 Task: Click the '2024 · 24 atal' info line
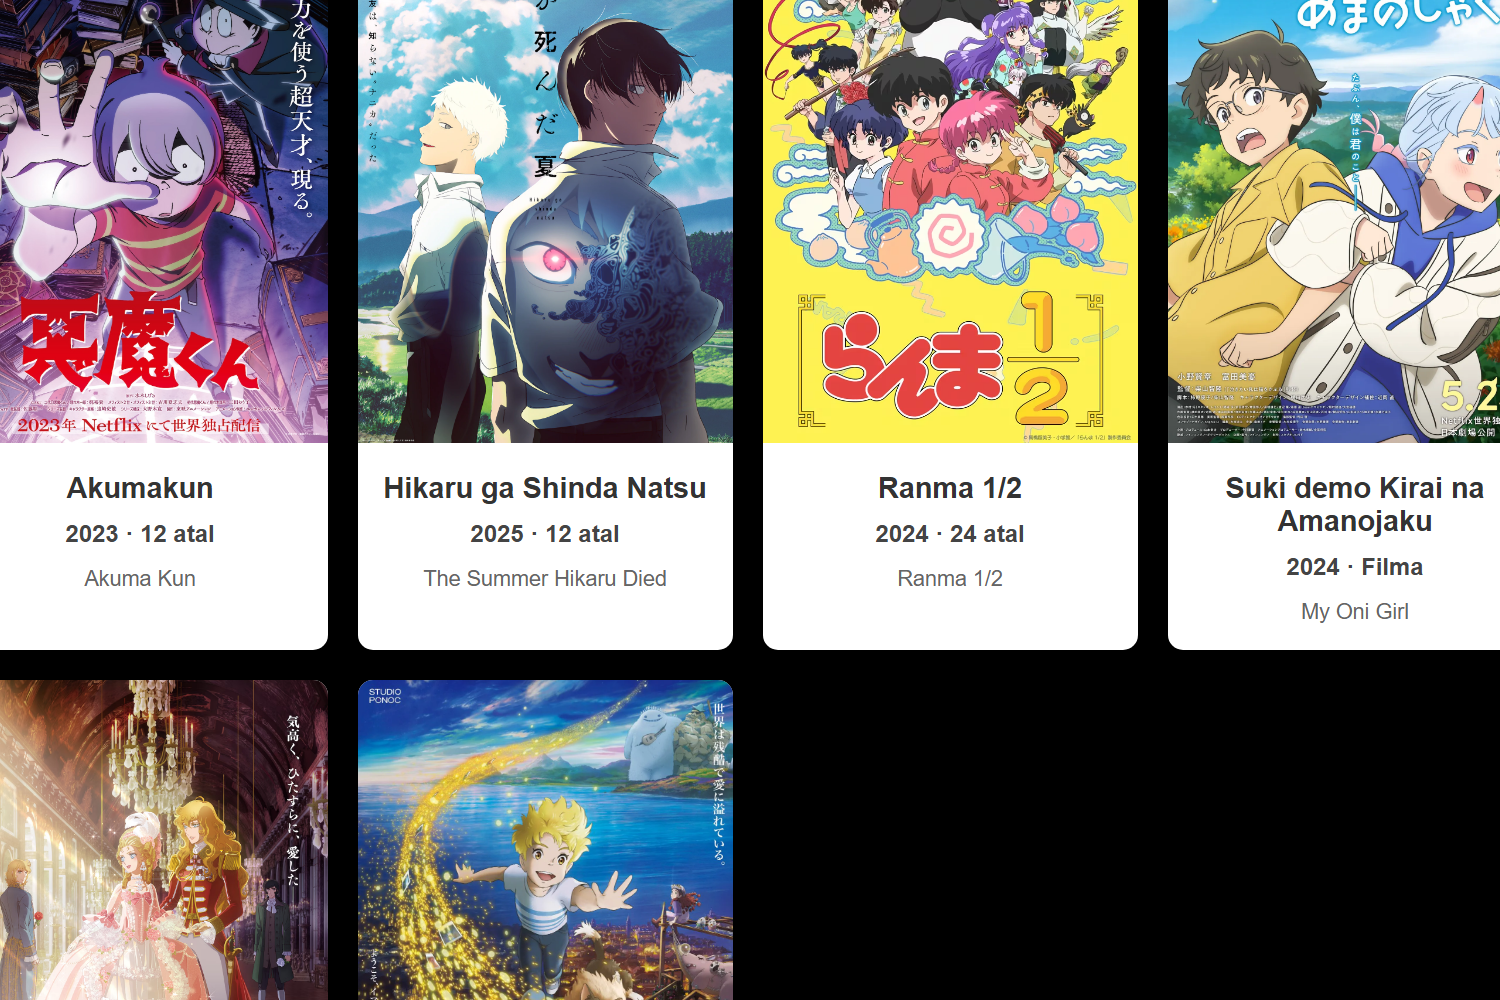(x=950, y=534)
